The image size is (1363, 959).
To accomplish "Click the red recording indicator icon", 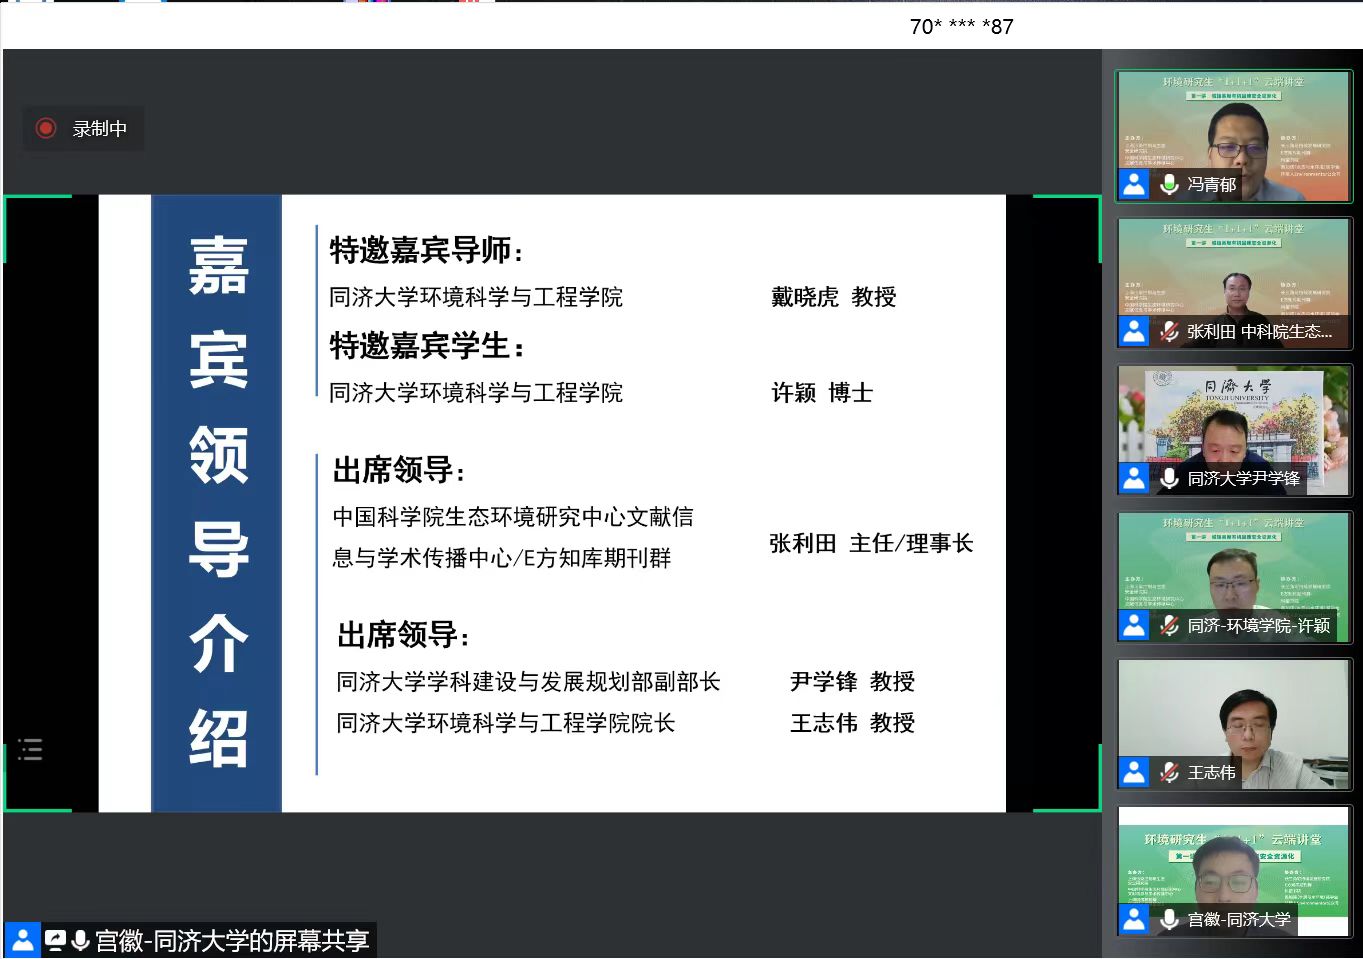I will [x=45, y=128].
